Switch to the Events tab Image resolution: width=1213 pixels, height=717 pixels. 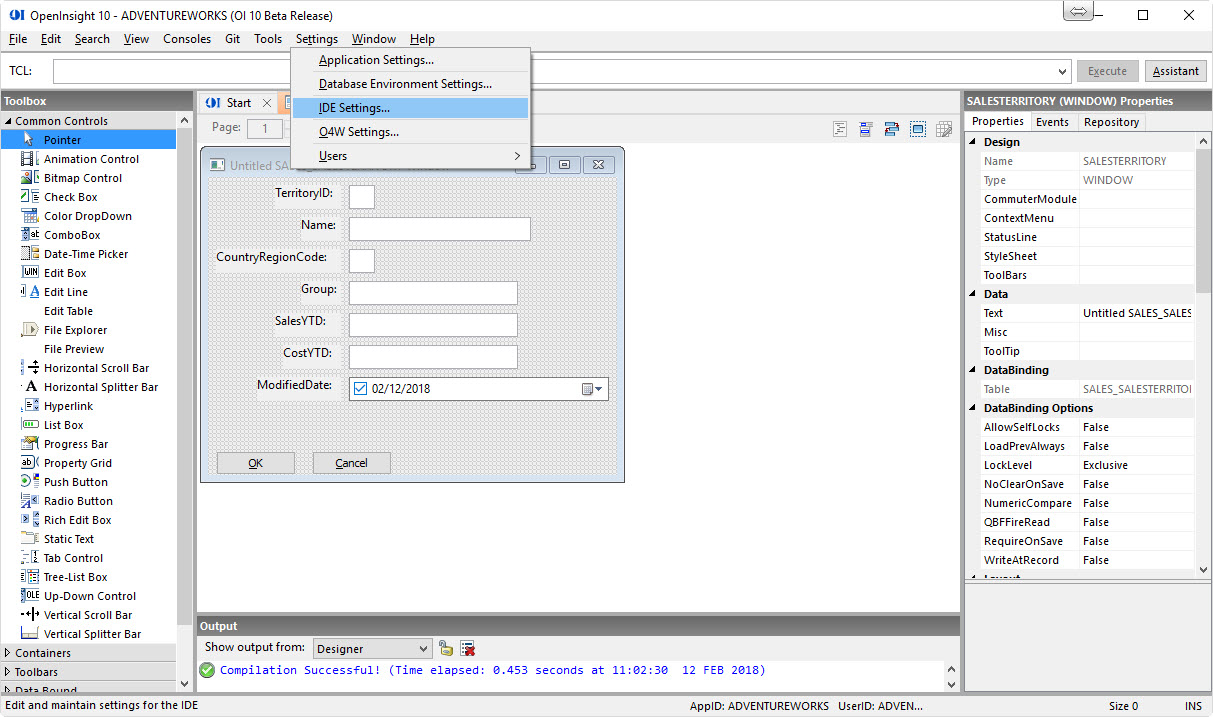(1052, 122)
